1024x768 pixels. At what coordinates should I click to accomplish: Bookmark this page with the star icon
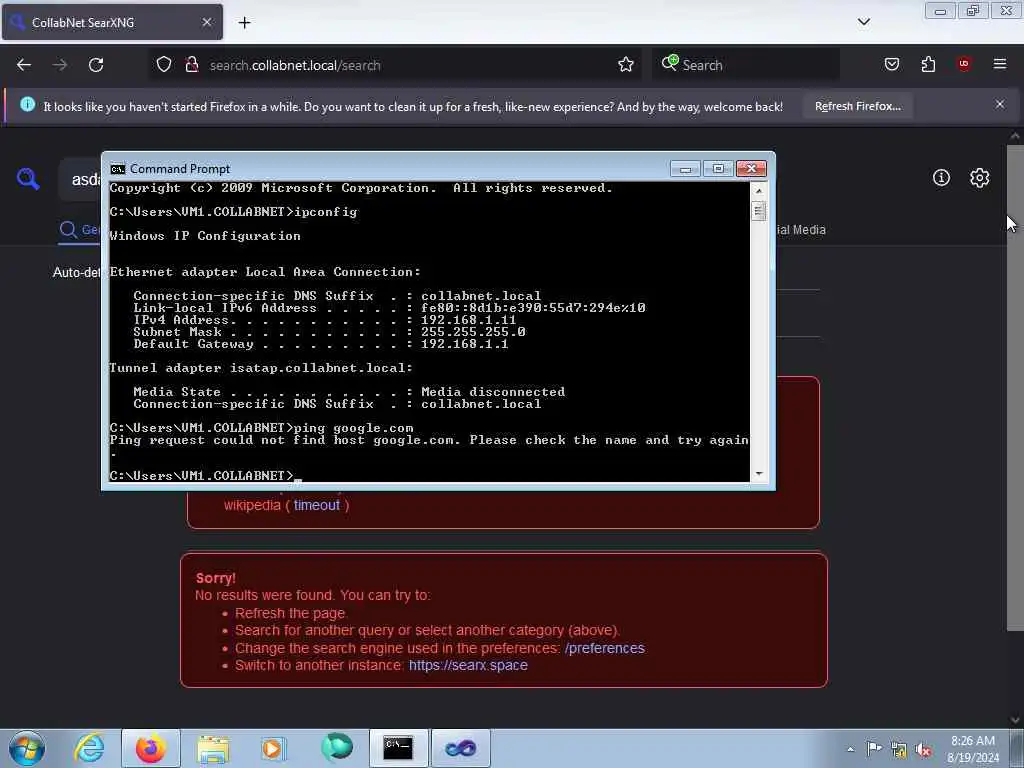pos(626,65)
